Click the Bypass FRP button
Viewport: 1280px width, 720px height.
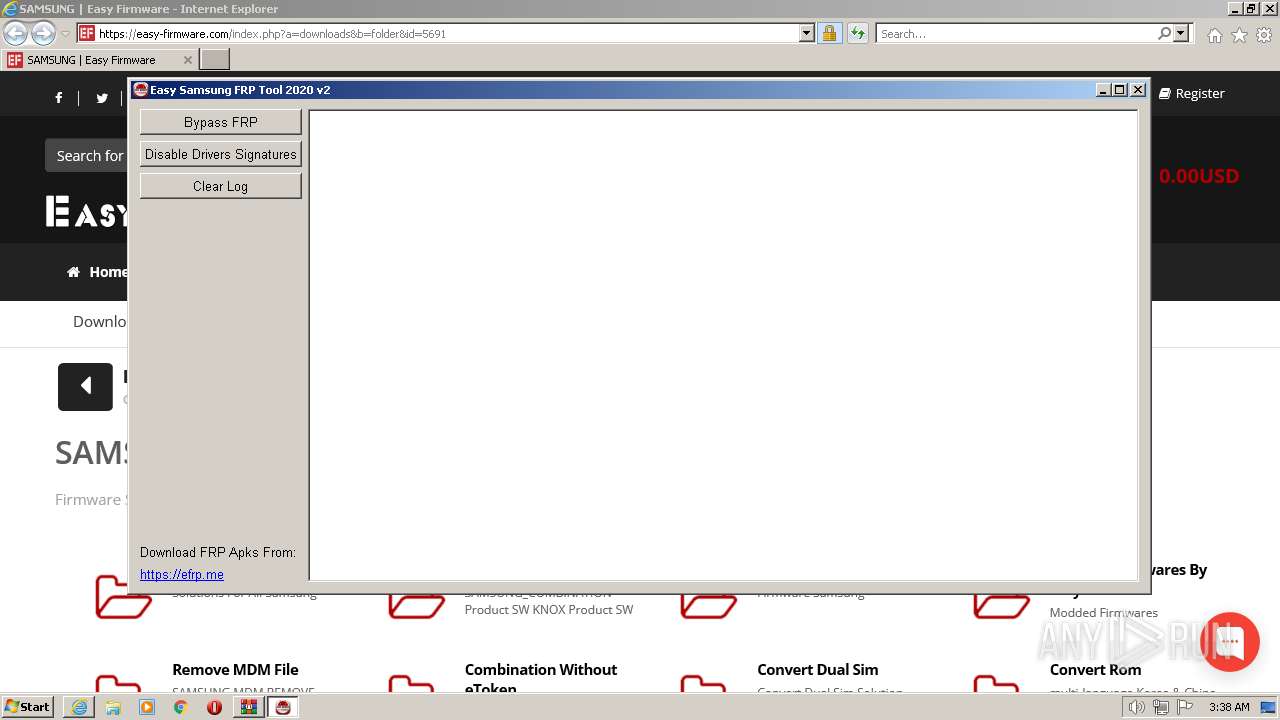(x=220, y=122)
